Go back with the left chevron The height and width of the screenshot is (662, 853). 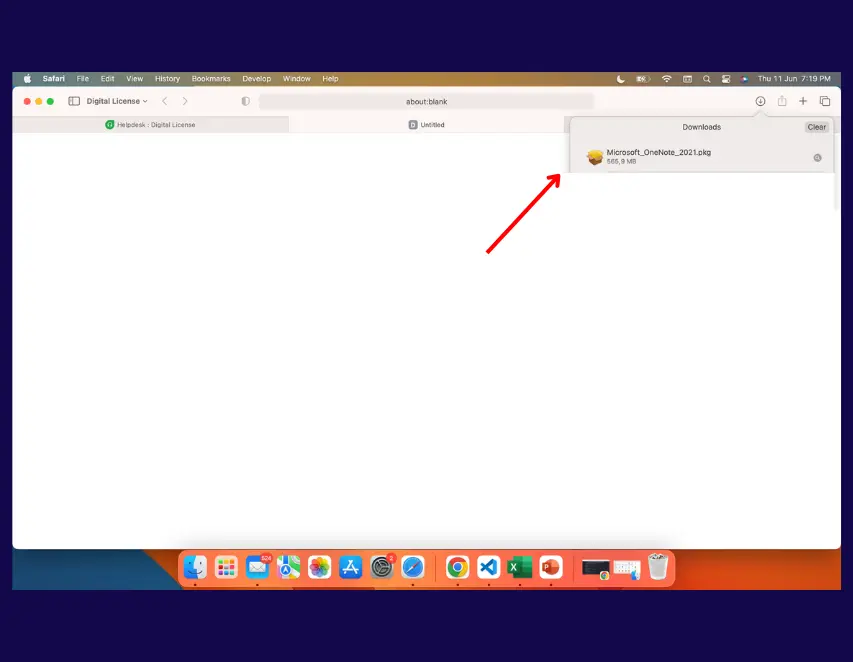coord(165,101)
